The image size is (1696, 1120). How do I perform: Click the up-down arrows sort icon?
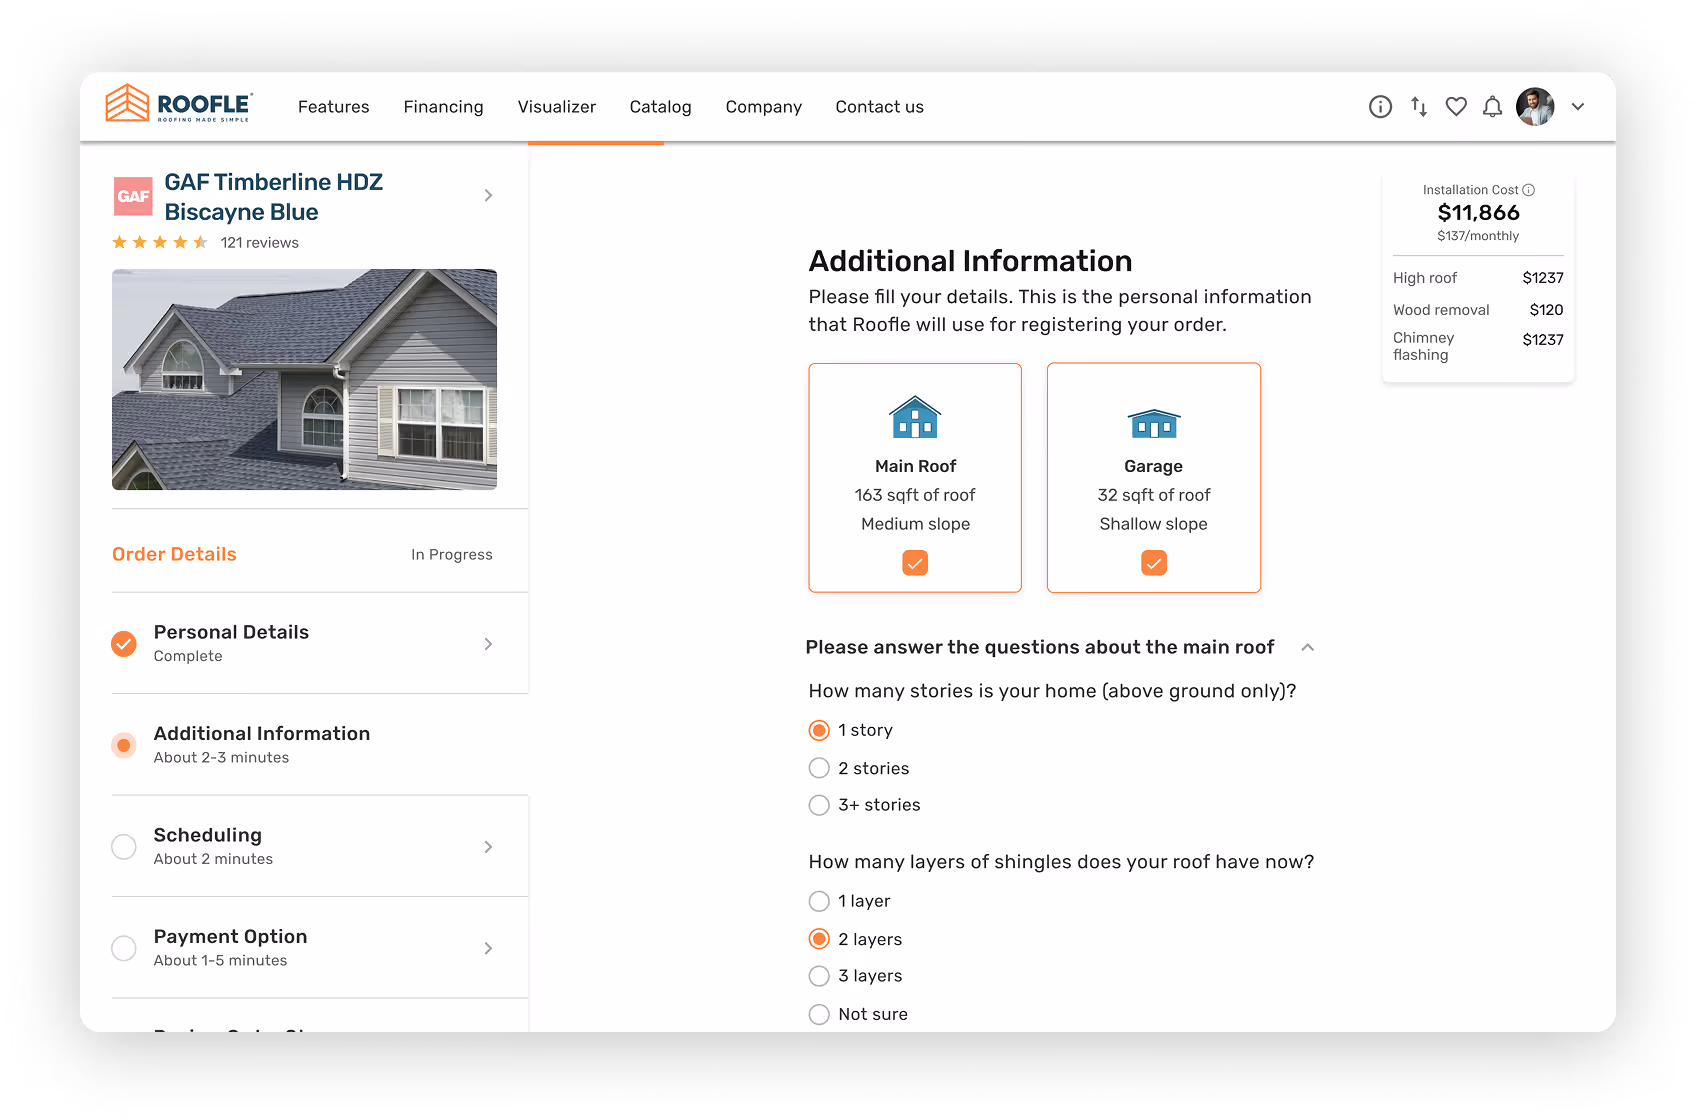coord(1419,107)
